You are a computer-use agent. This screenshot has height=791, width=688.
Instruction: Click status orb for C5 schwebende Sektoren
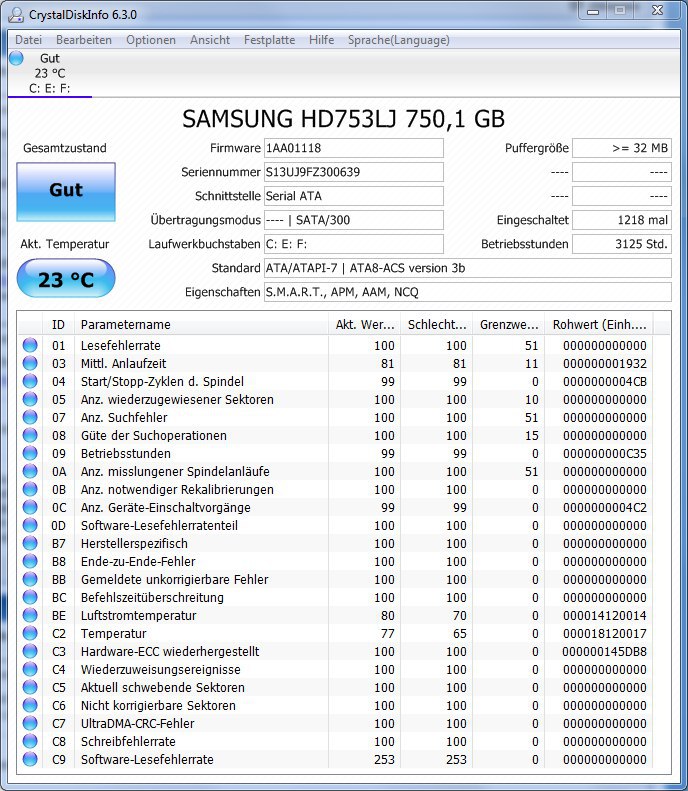point(30,687)
